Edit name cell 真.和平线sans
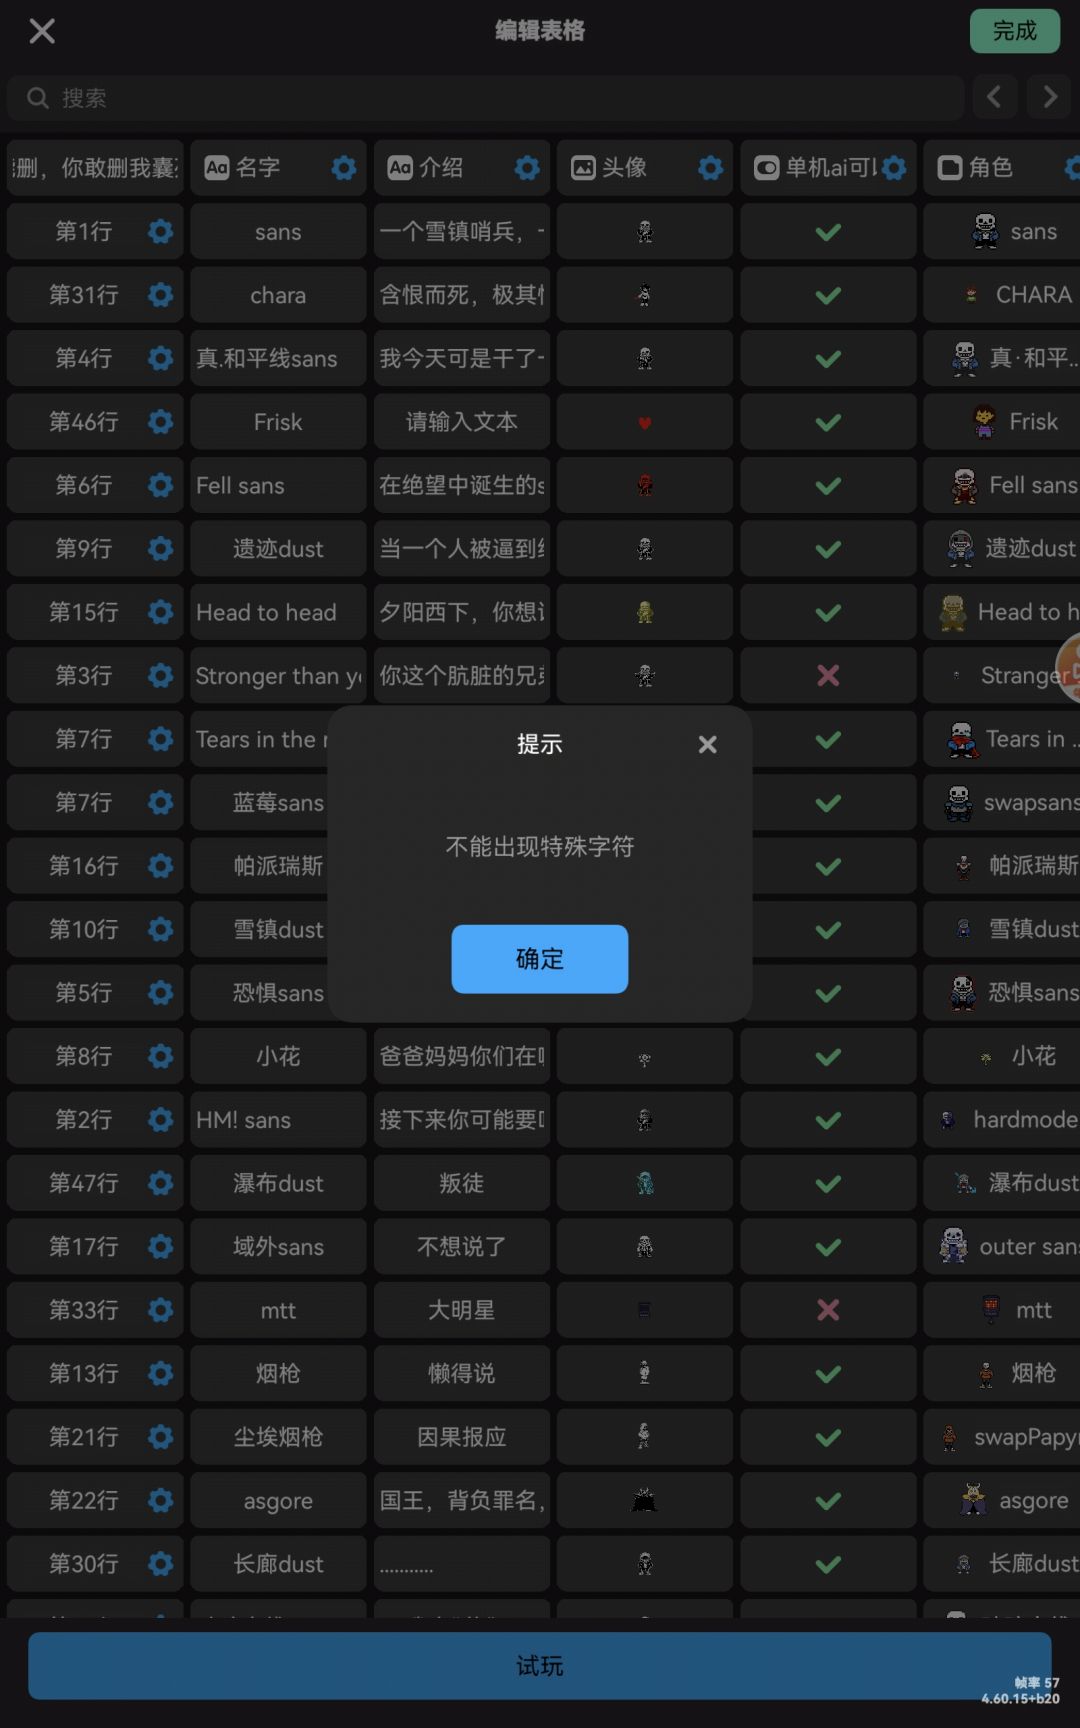 (278, 358)
